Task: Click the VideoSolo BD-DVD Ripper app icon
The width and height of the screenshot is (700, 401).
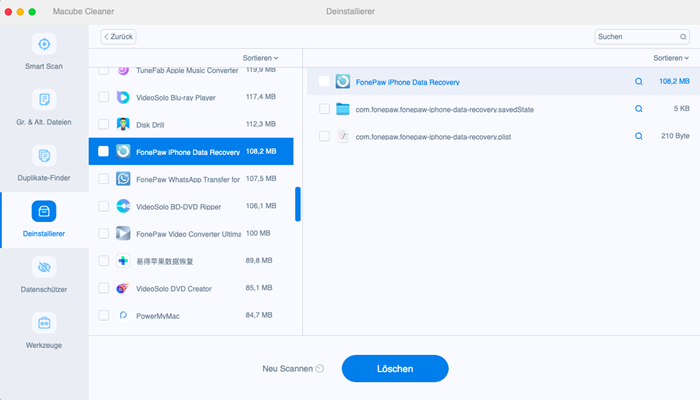Action: 123,206
